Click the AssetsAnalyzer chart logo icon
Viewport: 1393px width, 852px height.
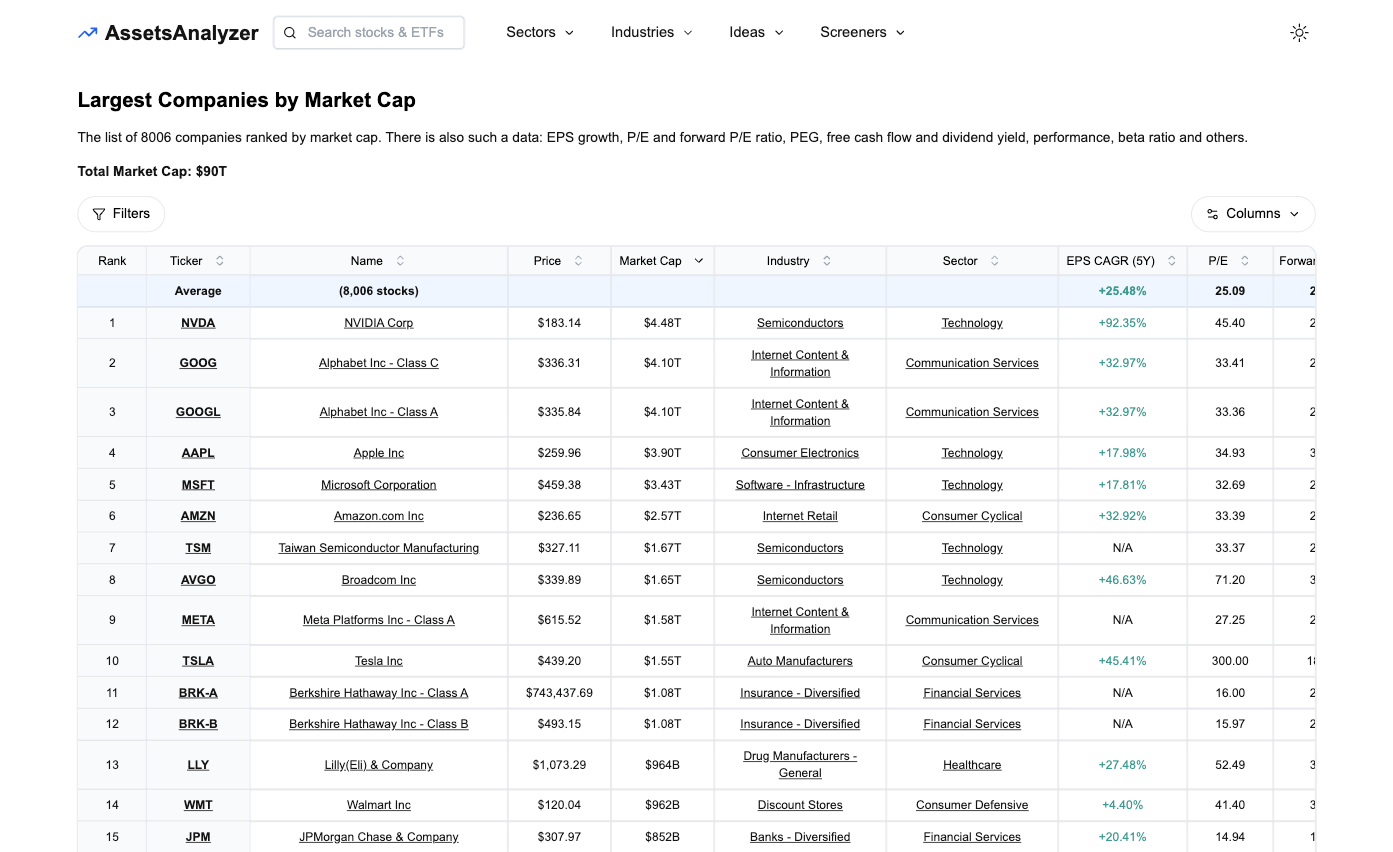pos(87,32)
